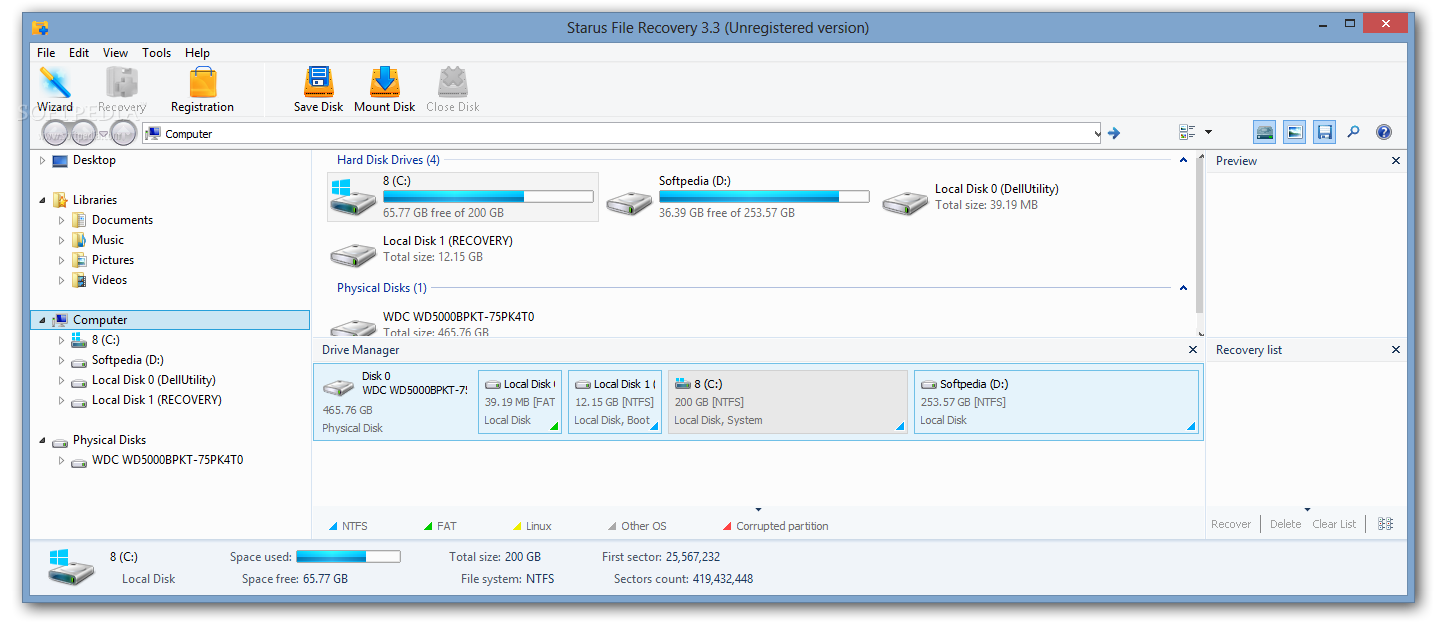
Task: Click the blue help question icon
Action: (1384, 132)
